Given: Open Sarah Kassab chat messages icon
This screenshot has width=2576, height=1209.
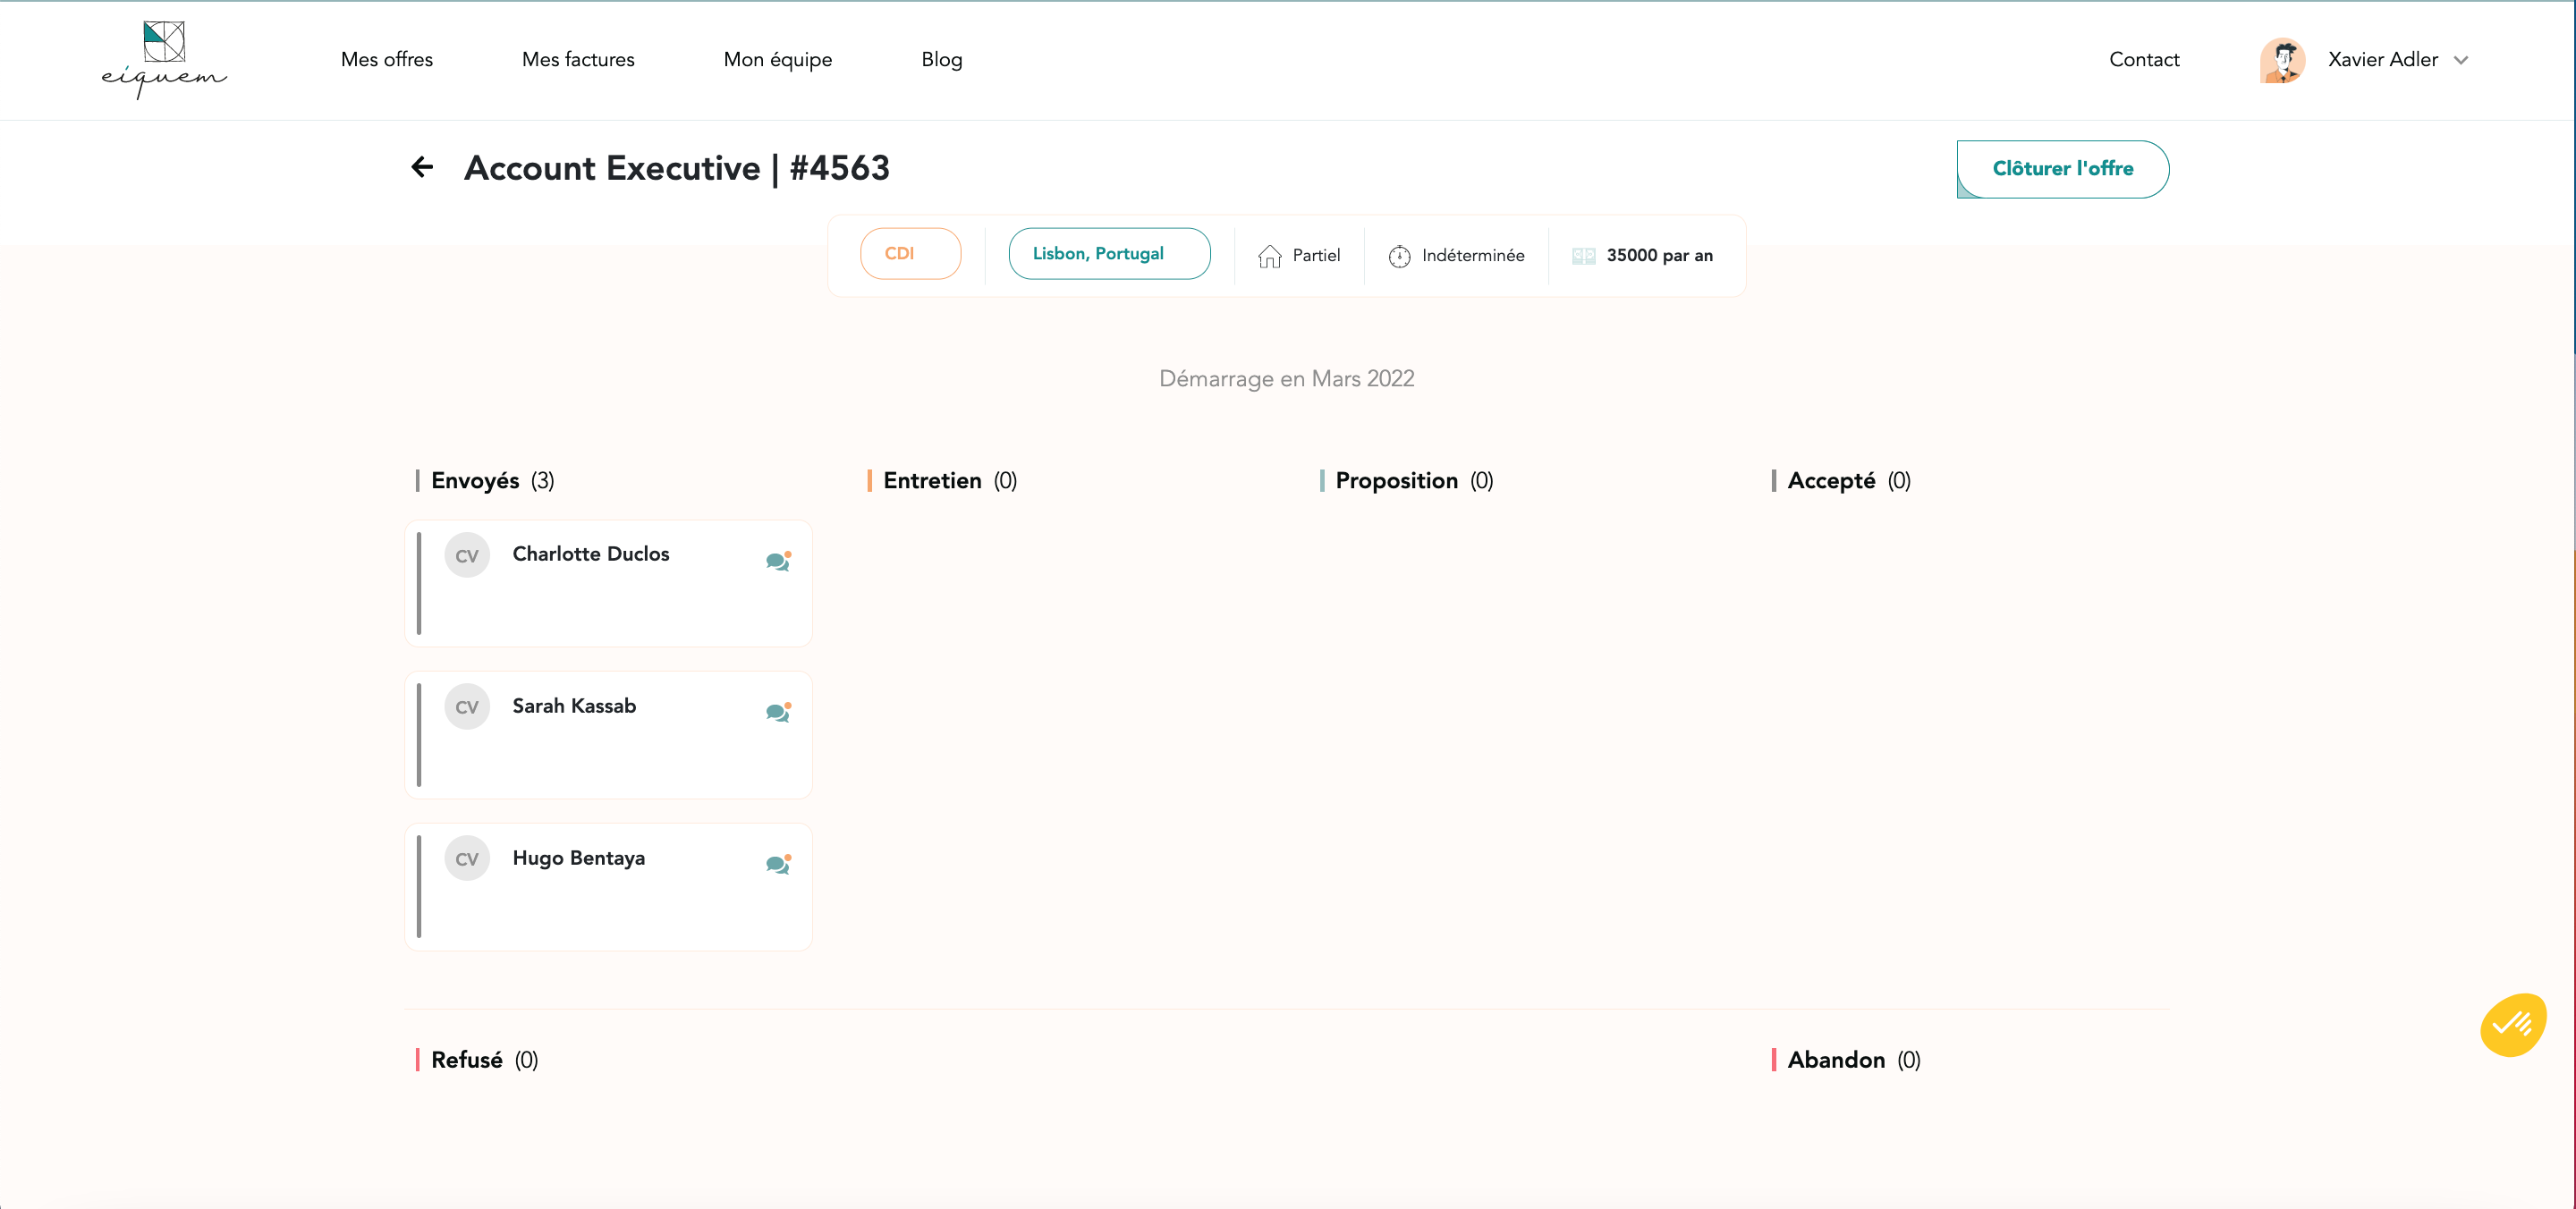Looking at the screenshot, I should pyautogui.click(x=778, y=712).
